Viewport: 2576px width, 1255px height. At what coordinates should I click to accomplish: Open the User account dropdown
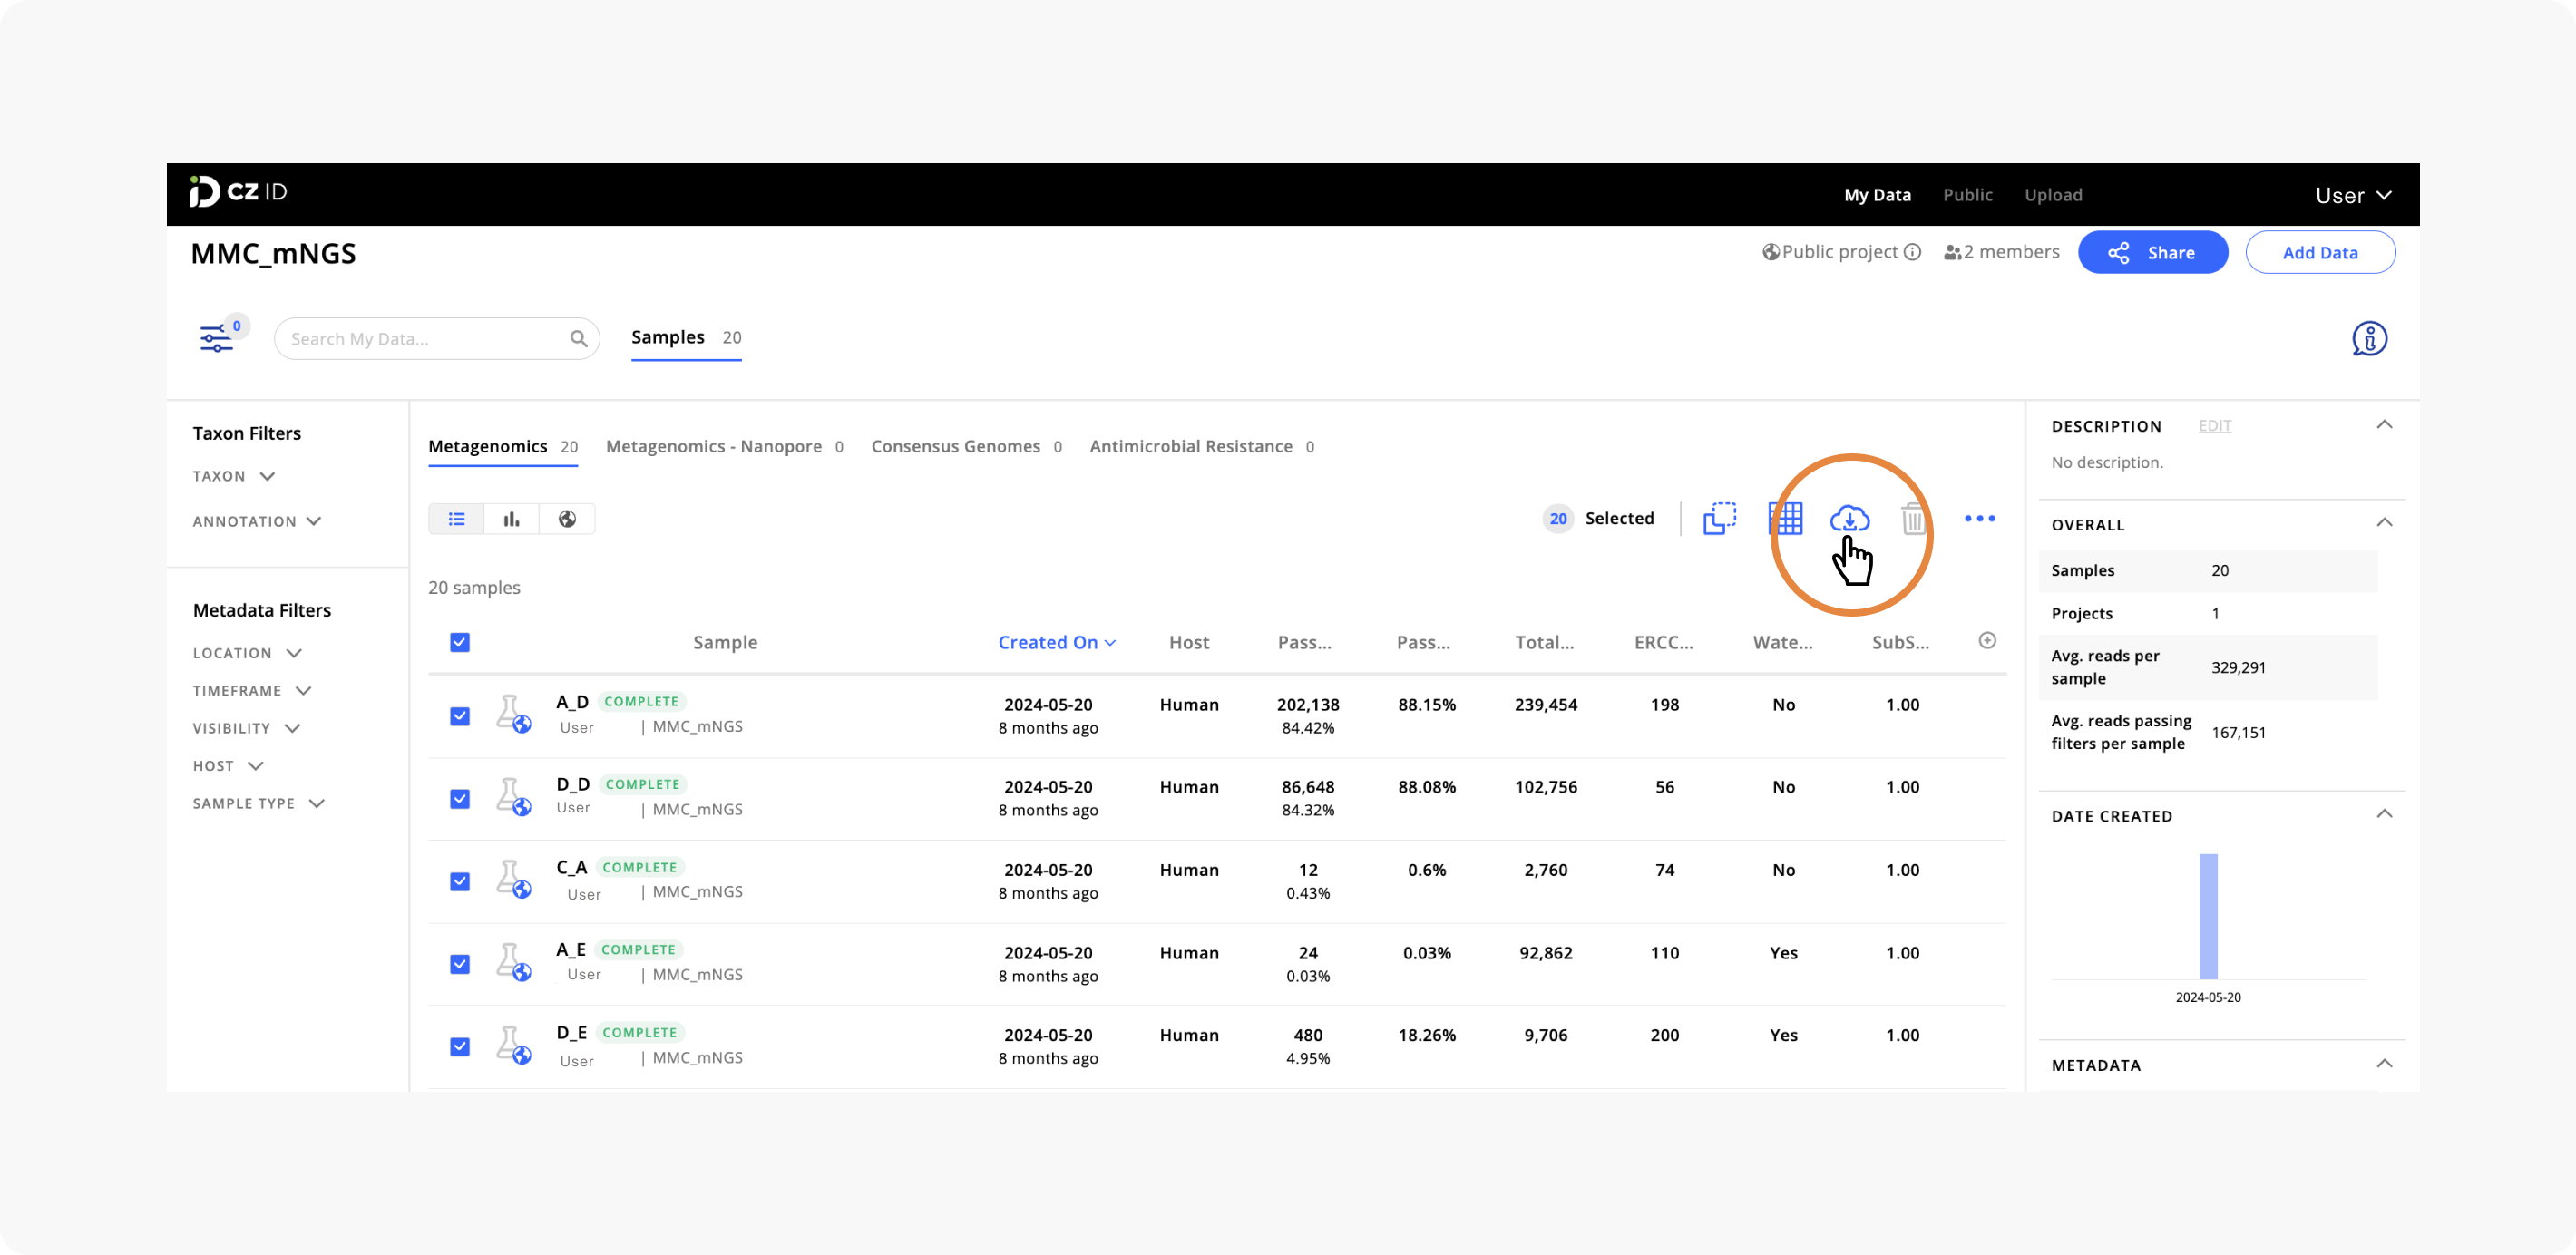click(2353, 195)
